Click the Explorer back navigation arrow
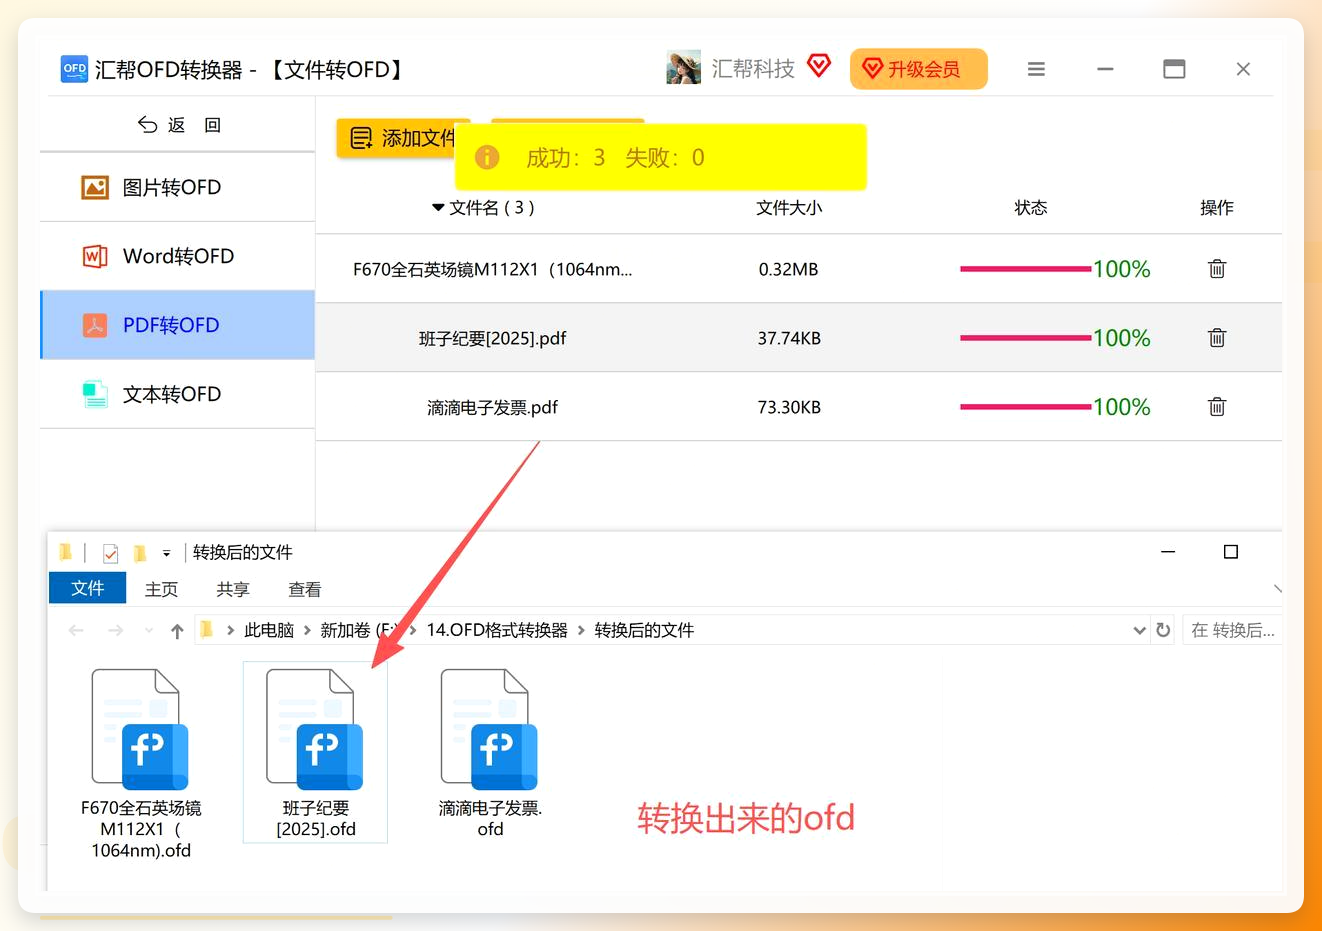Screen dimensions: 1322x931 [76, 630]
